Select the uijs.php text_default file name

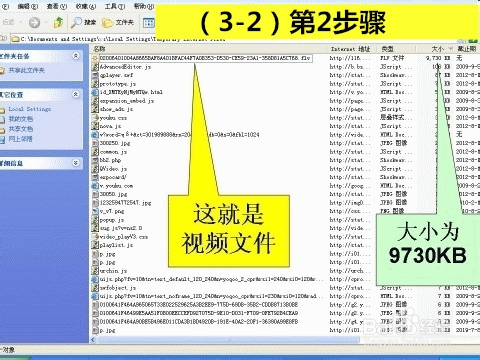(x=211, y=279)
